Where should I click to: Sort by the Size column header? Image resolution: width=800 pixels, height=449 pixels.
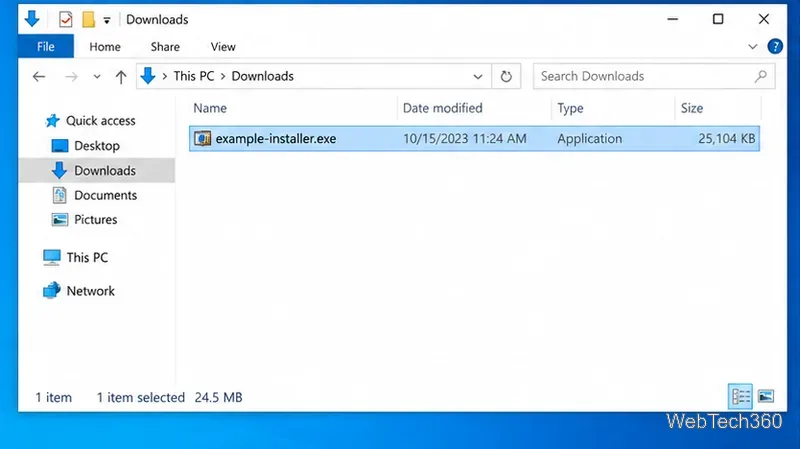point(692,108)
